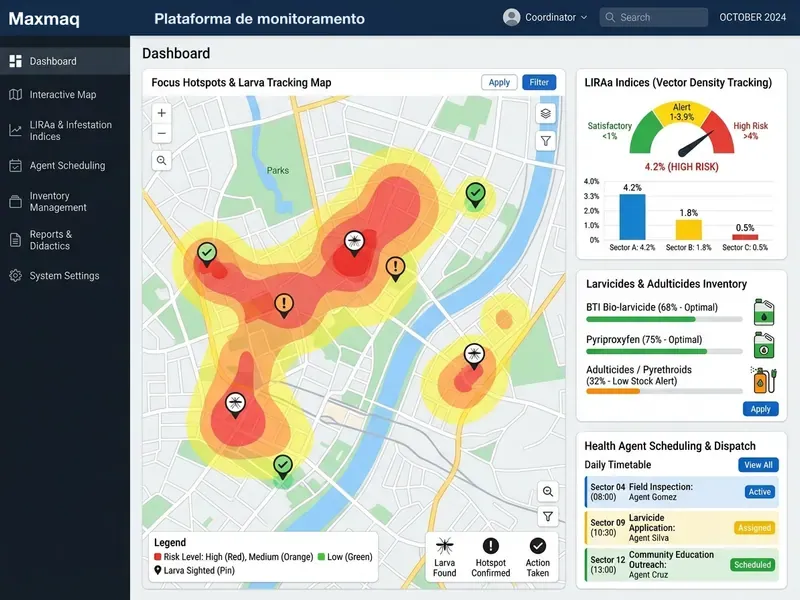The image size is (800, 600).
Task: Click the Inventory Management box icon
Action: (x=16, y=202)
